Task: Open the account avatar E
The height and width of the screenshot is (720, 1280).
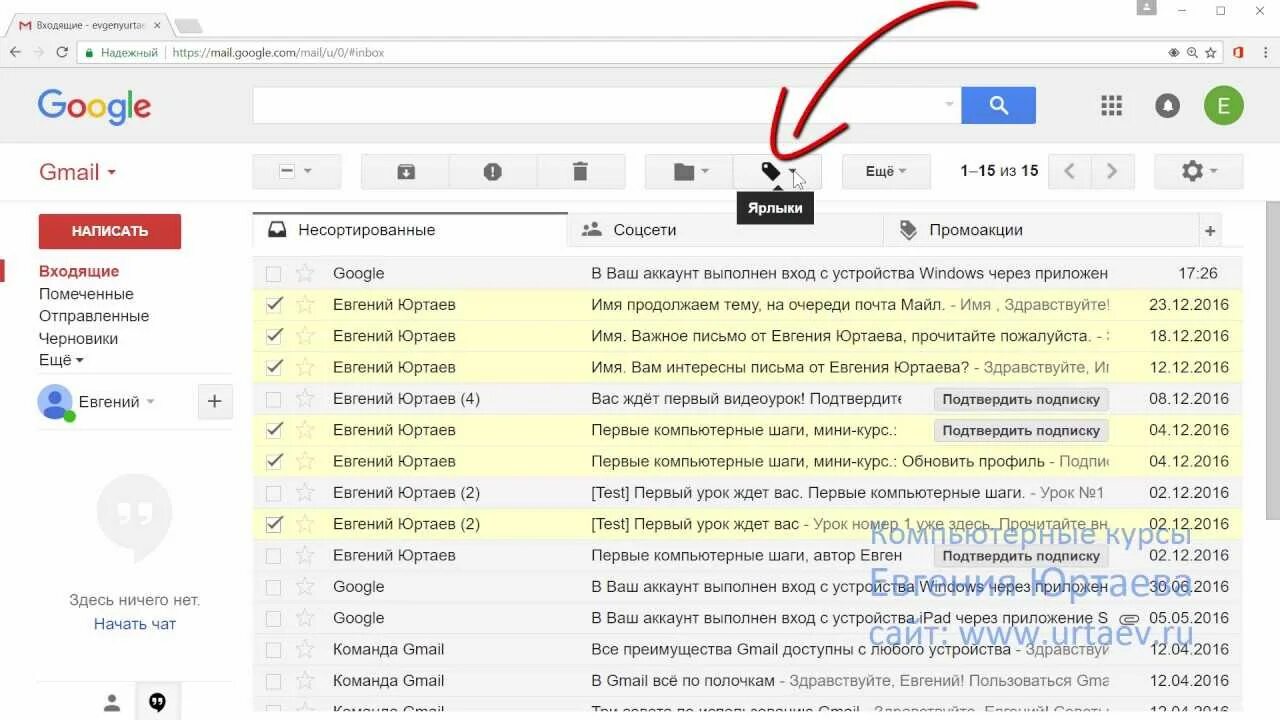Action: pos(1224,105)
